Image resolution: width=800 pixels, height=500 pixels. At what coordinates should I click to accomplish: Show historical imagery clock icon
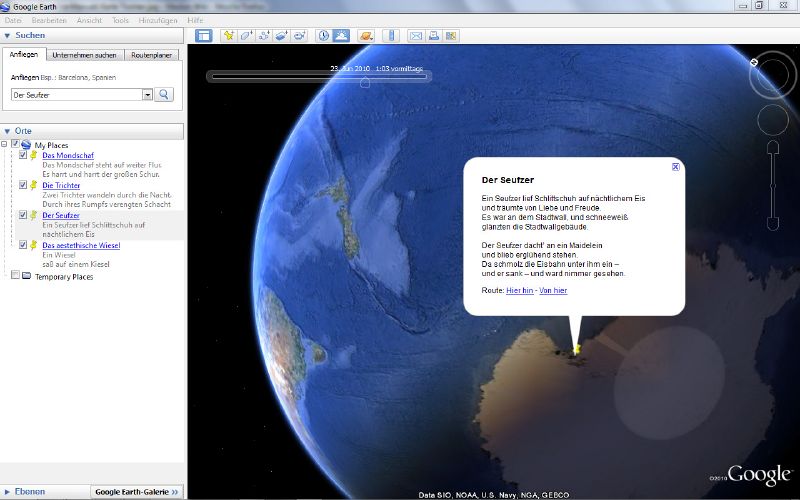click(323, 36)
